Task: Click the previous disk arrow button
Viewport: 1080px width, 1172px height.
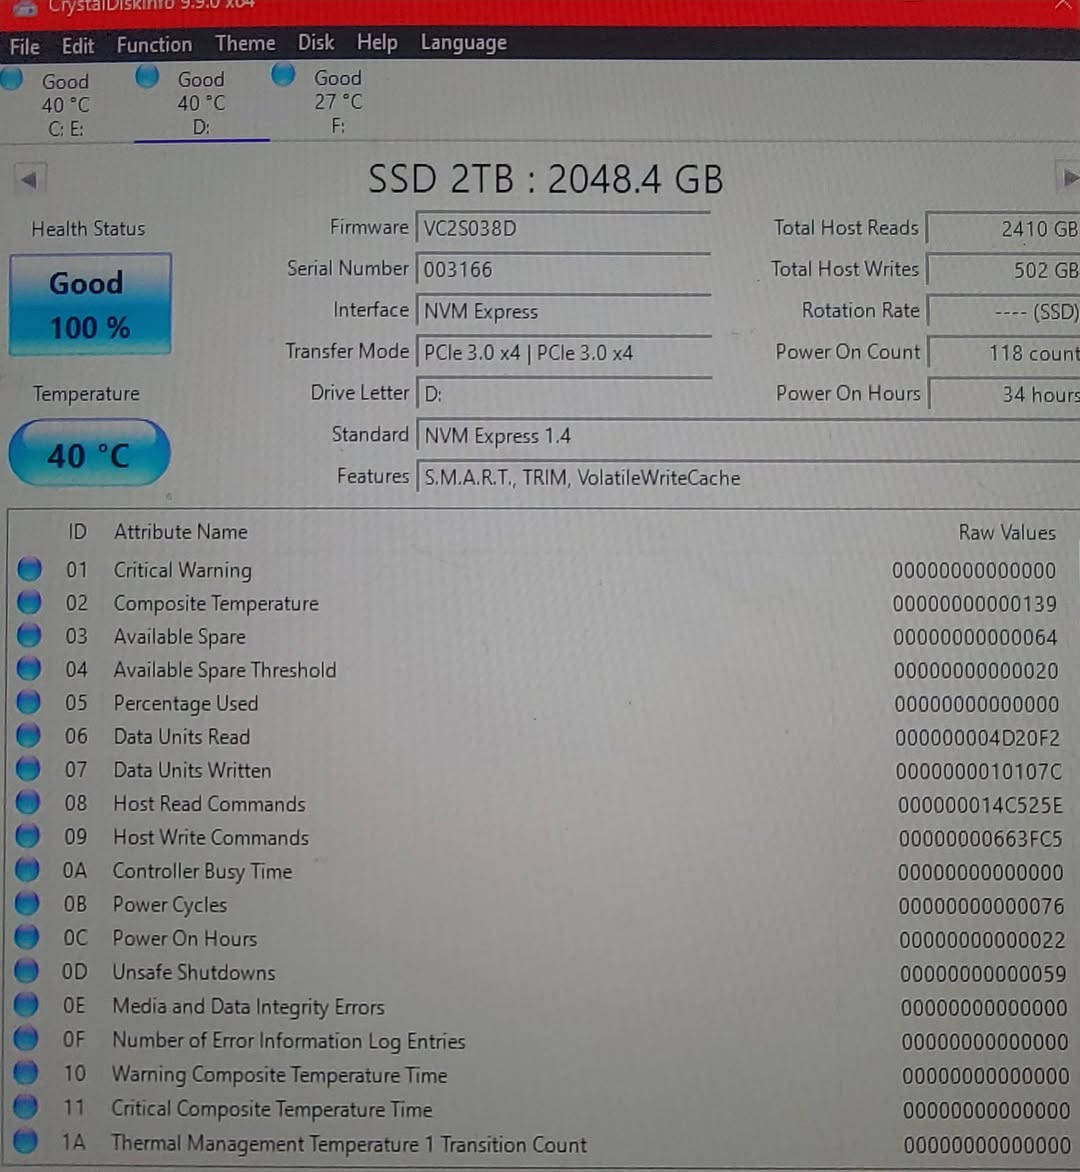Action: (30, 179)
